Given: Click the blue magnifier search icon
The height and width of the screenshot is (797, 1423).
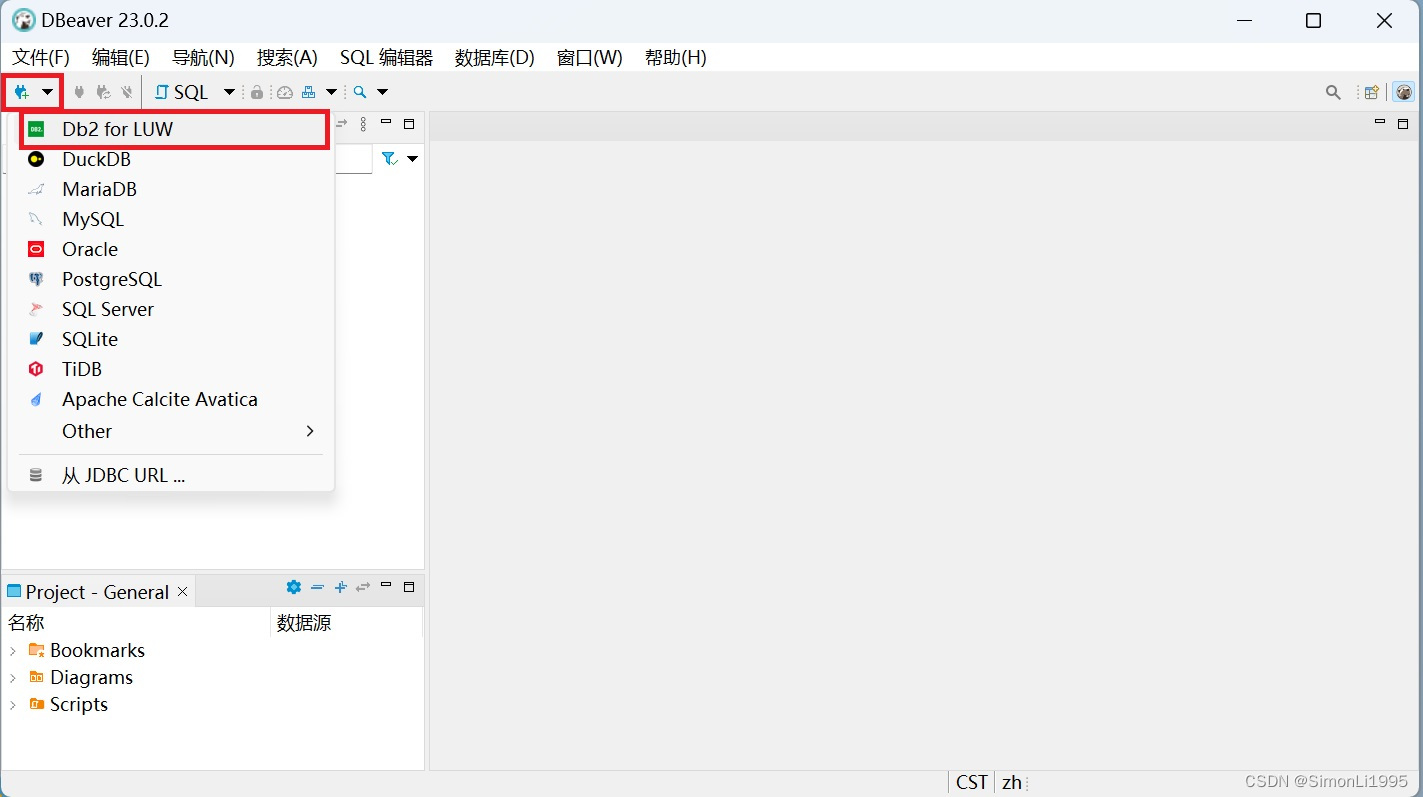Looking at the screenshot, I should [360, 92].
